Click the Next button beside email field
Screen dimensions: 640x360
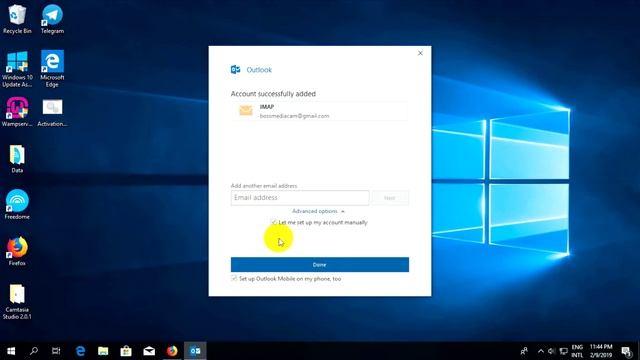point(390,198)
